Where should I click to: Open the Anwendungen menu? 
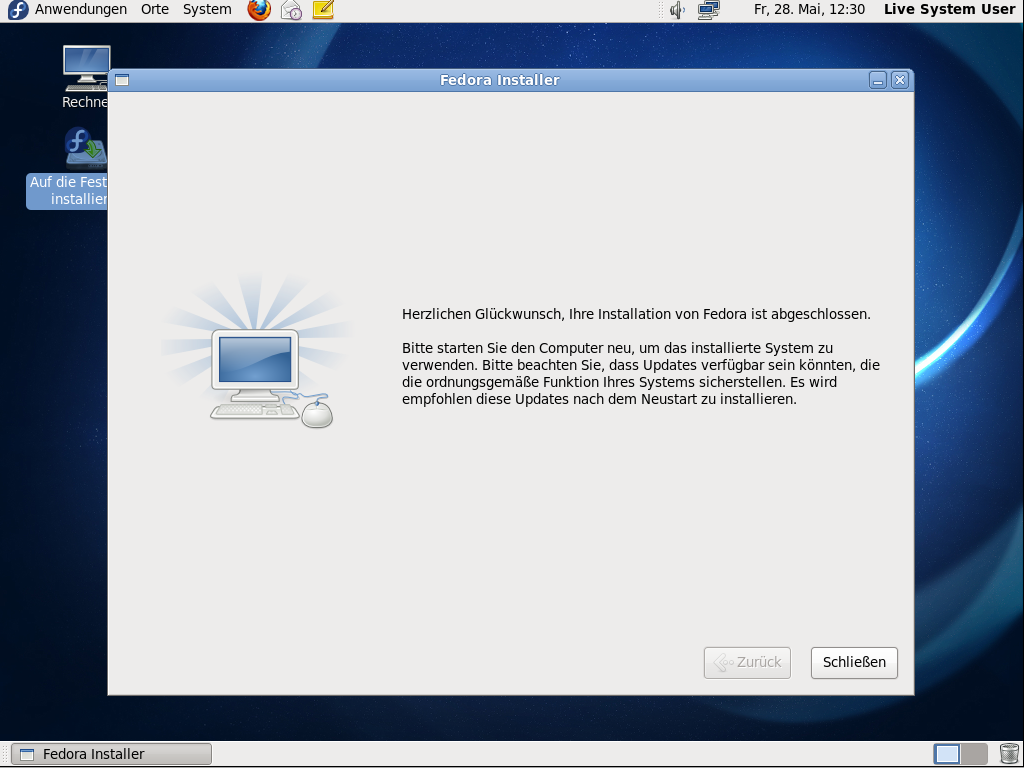pos(80,10)
